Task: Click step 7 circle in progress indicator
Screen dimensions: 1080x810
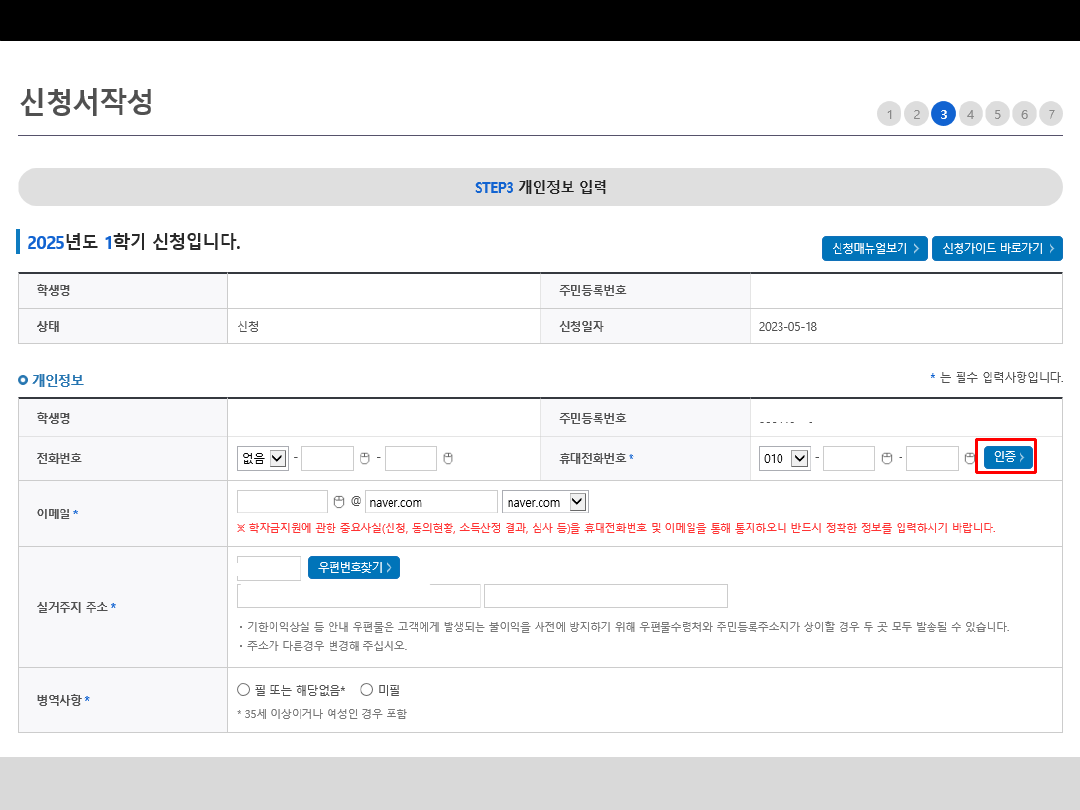Action: [x=1050, y=114]
